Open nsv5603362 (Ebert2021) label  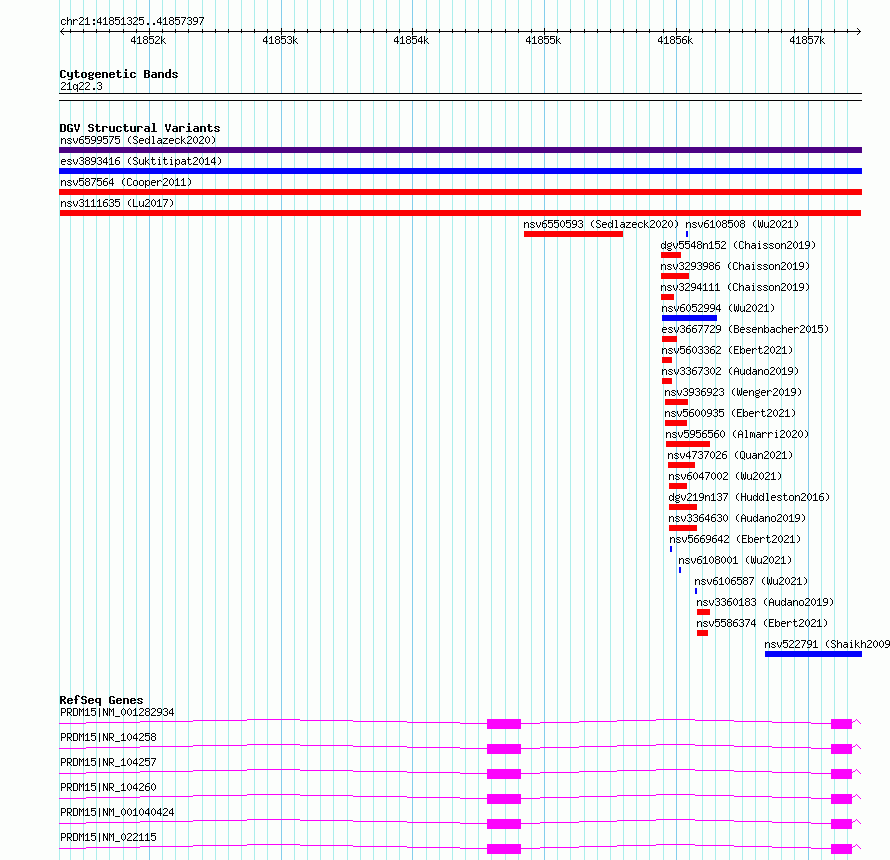727,350
